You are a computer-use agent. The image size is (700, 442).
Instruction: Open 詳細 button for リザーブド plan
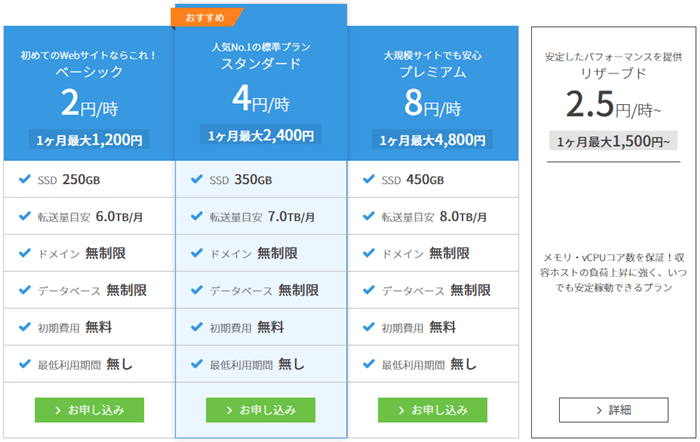(x=613, y=410)
